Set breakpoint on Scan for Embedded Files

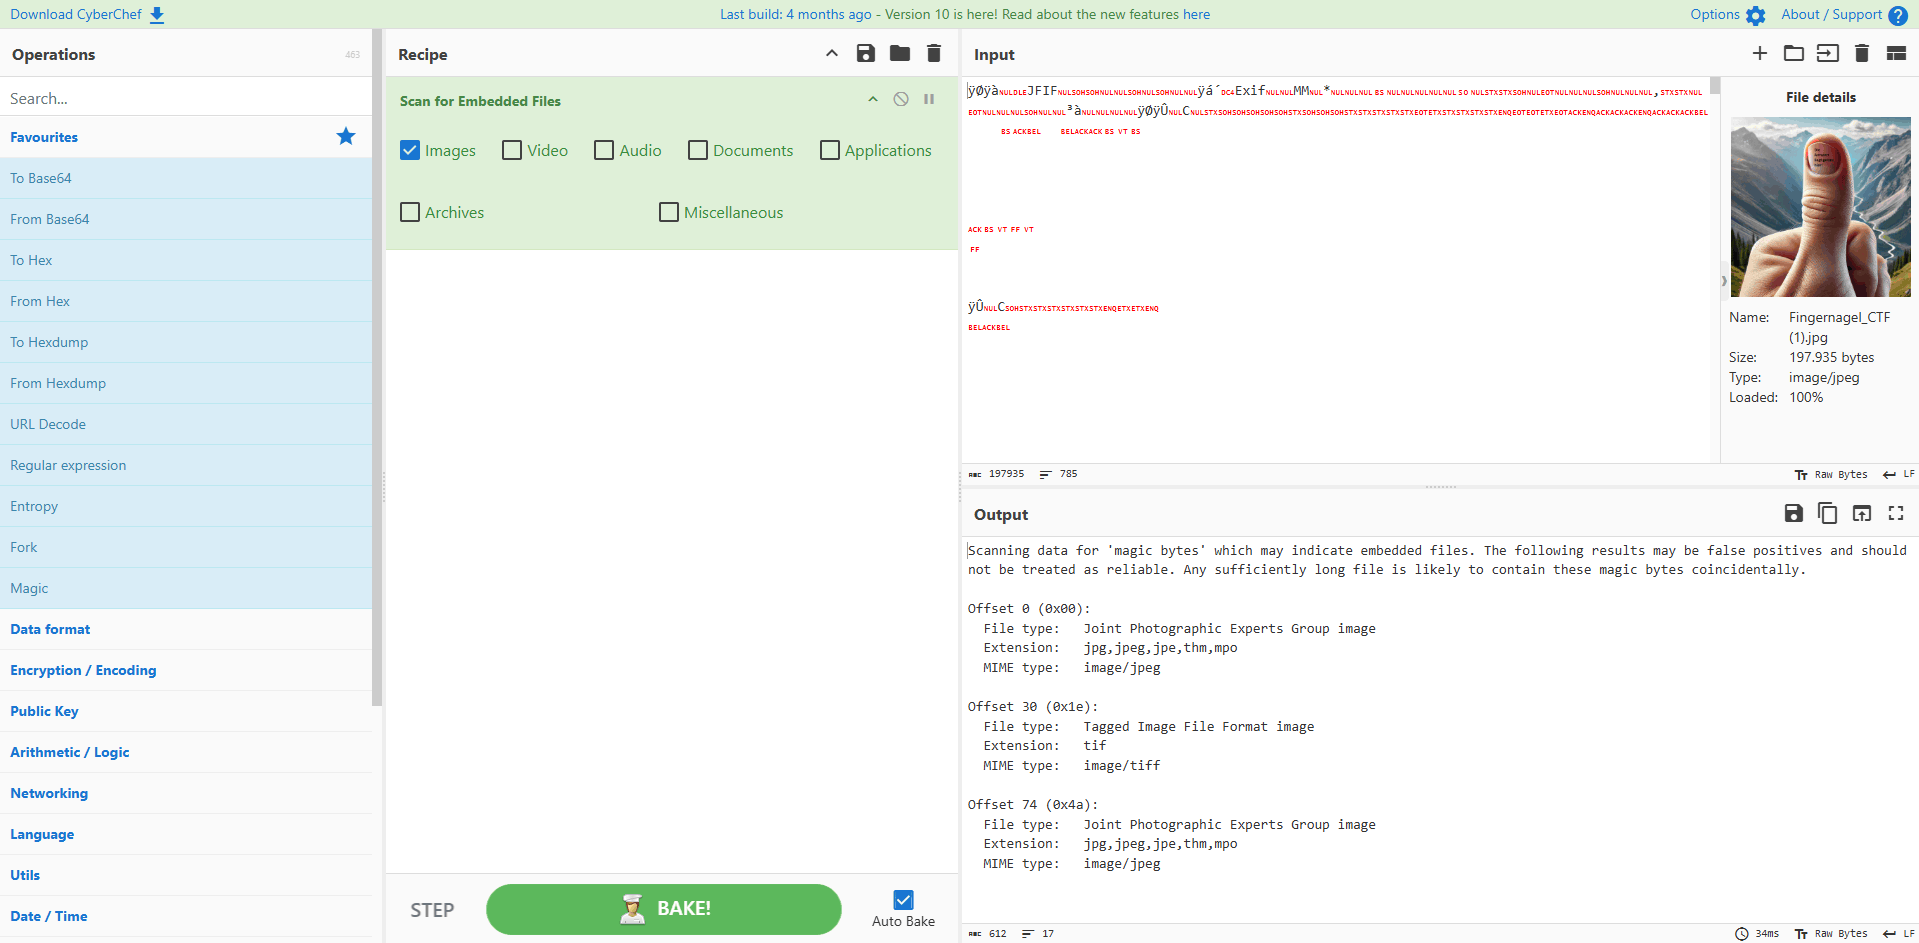pyautogui.click(x=929, y=99)
